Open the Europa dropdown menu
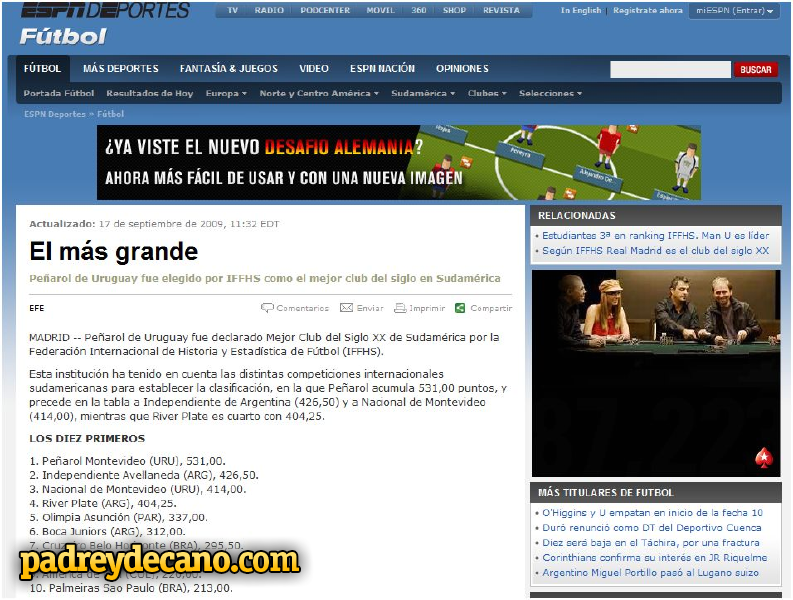 tap(226, 93)
